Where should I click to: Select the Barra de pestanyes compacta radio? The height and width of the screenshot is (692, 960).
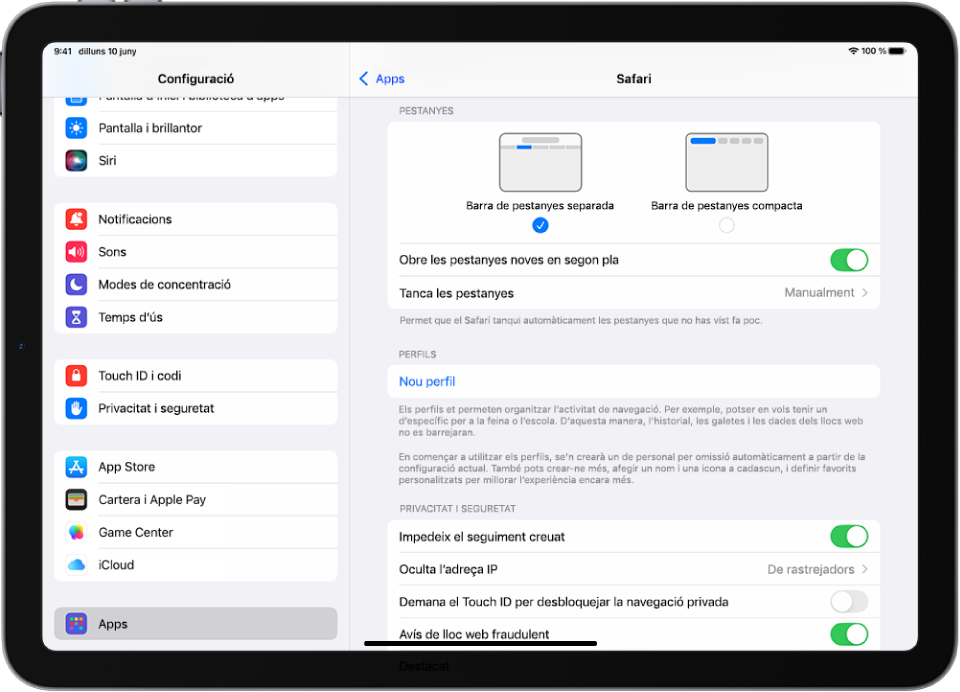click(x=726, y=225)
